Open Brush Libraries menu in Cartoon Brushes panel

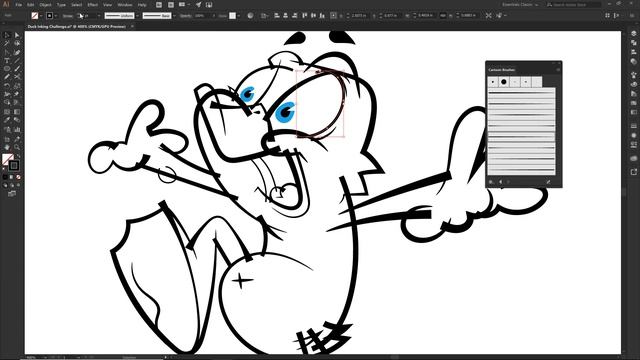click(491, 182)
